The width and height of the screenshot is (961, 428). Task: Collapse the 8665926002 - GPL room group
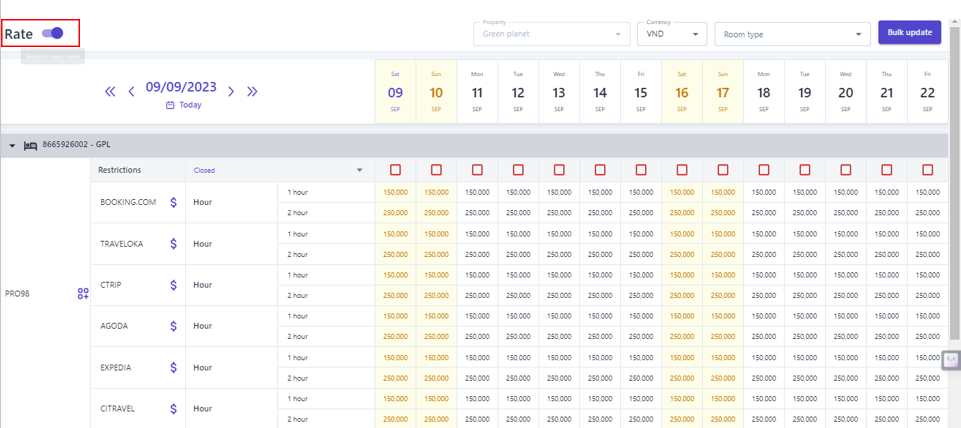coord(13,146)
